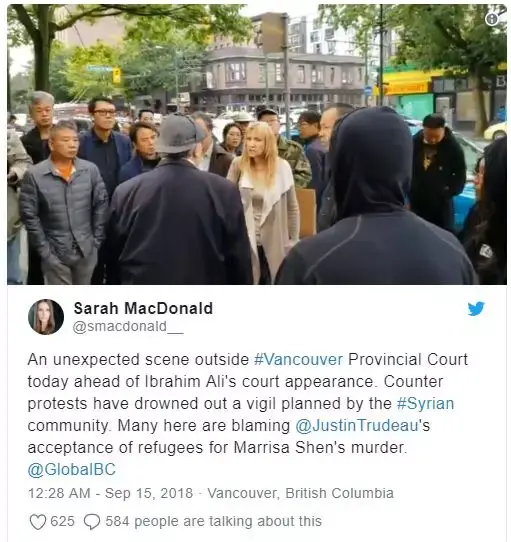This screenshot has height=542, width=511.
Task: Open the @GlobalBC mention
Action: coord(72,469)
